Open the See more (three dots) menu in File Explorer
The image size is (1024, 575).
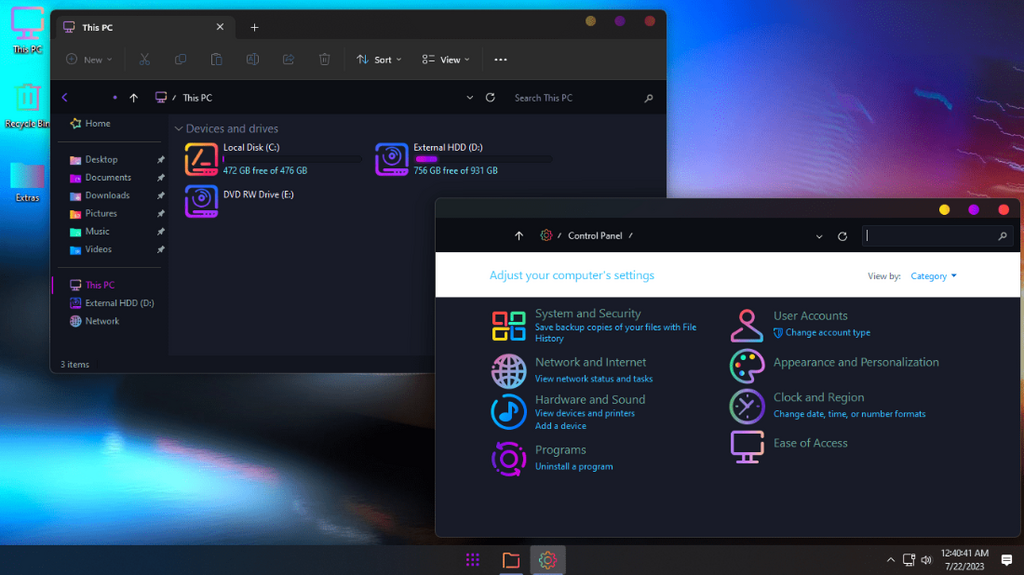[x=500, y=59]
